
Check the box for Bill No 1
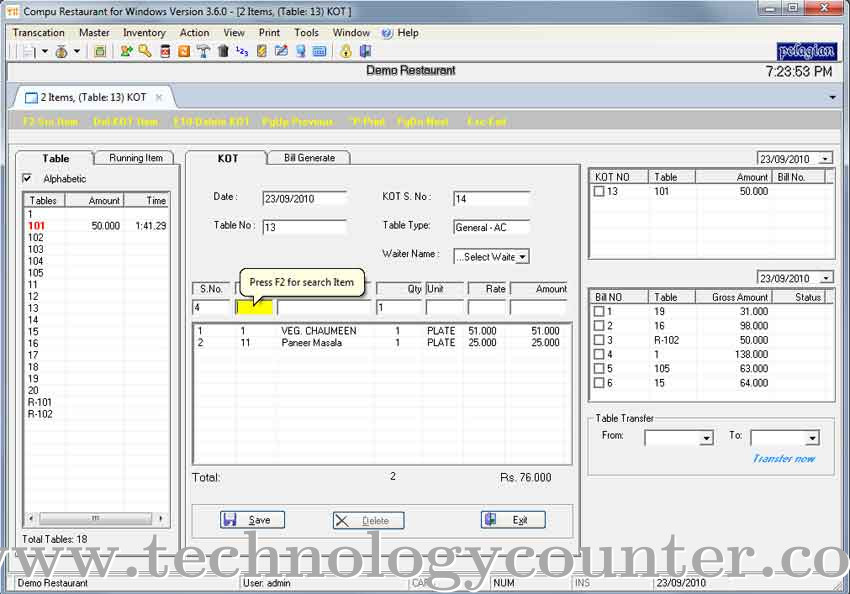coord(599,312)
